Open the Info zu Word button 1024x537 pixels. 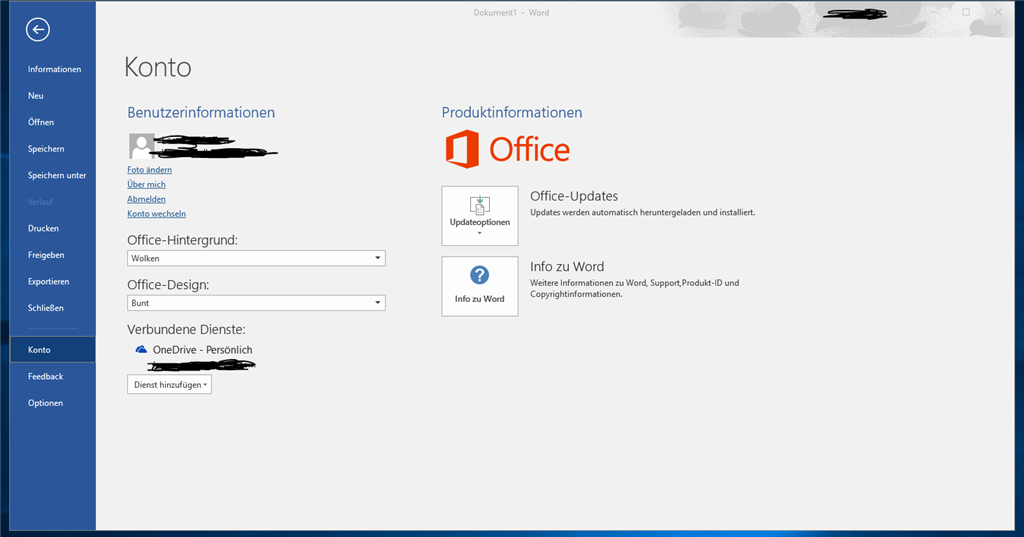[480, 286]
